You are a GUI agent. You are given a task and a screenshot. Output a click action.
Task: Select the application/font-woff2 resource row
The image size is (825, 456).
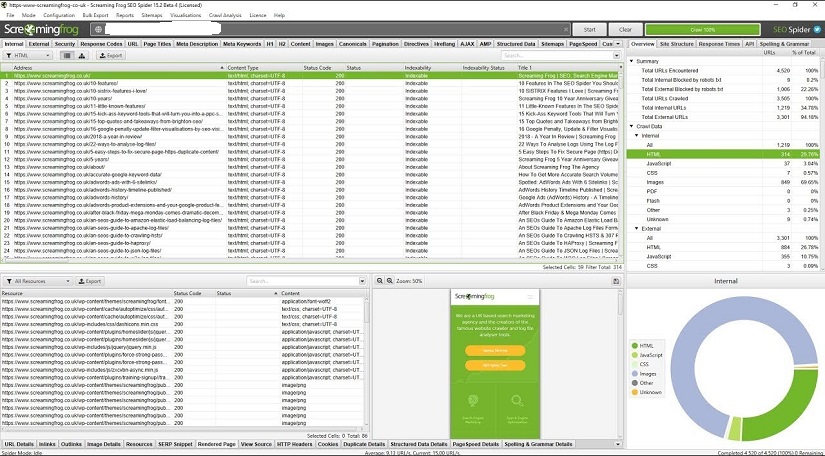(x=183, y=302)
